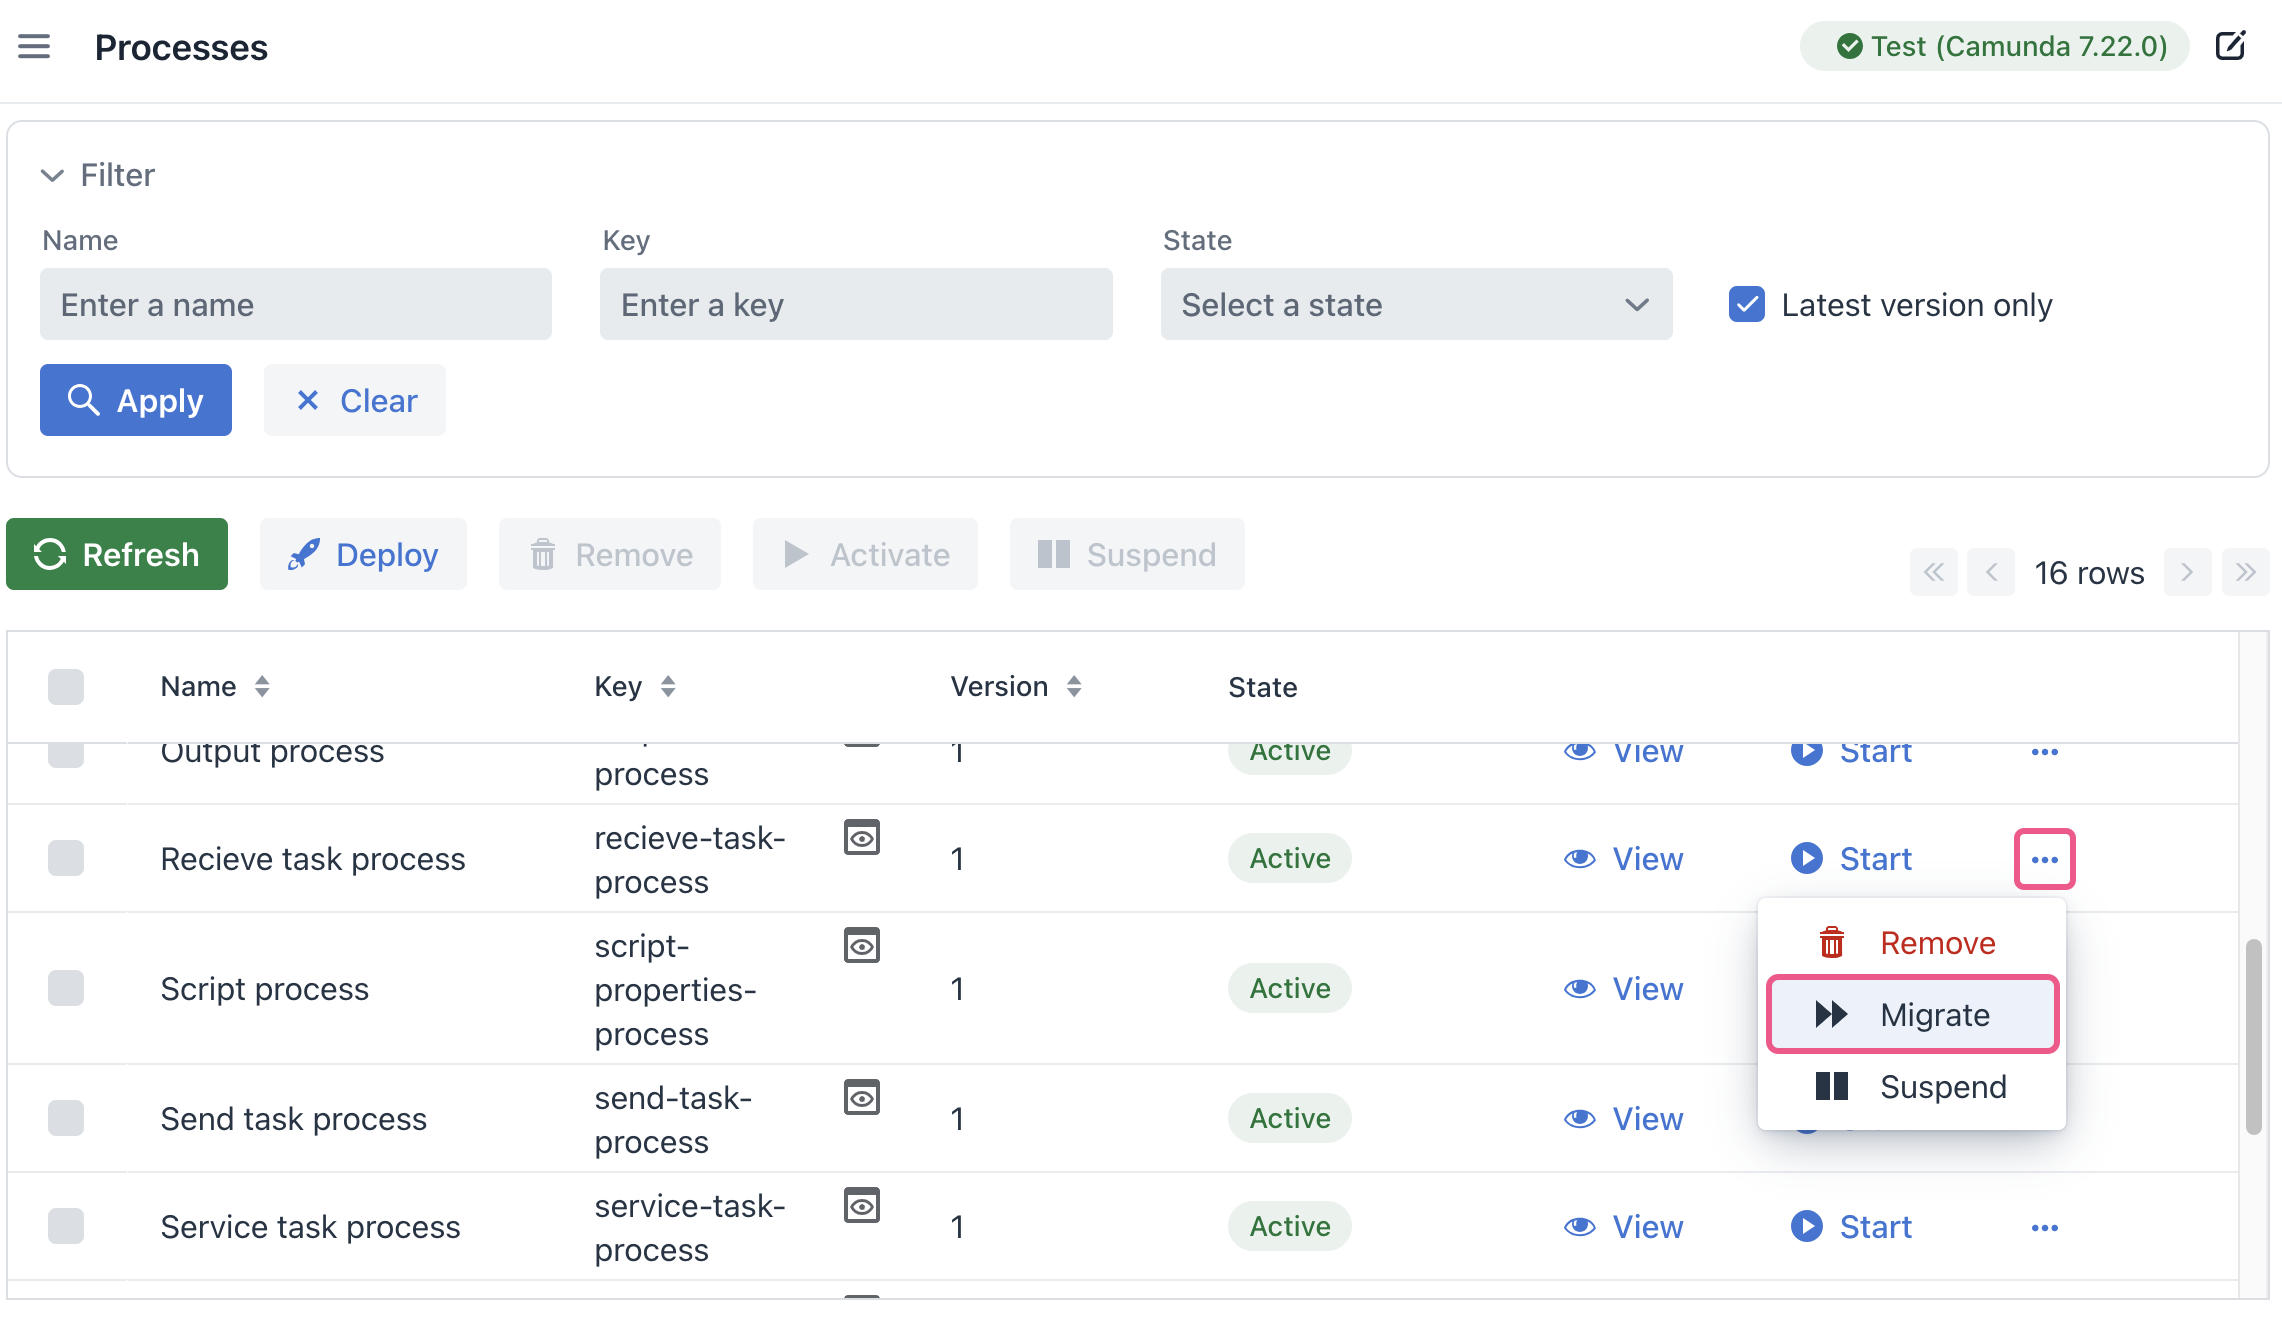Click the Test (Camunda 7.22.0) connection badge
This screenshot has height=1320, width=2282.
tap(1994, 46)
